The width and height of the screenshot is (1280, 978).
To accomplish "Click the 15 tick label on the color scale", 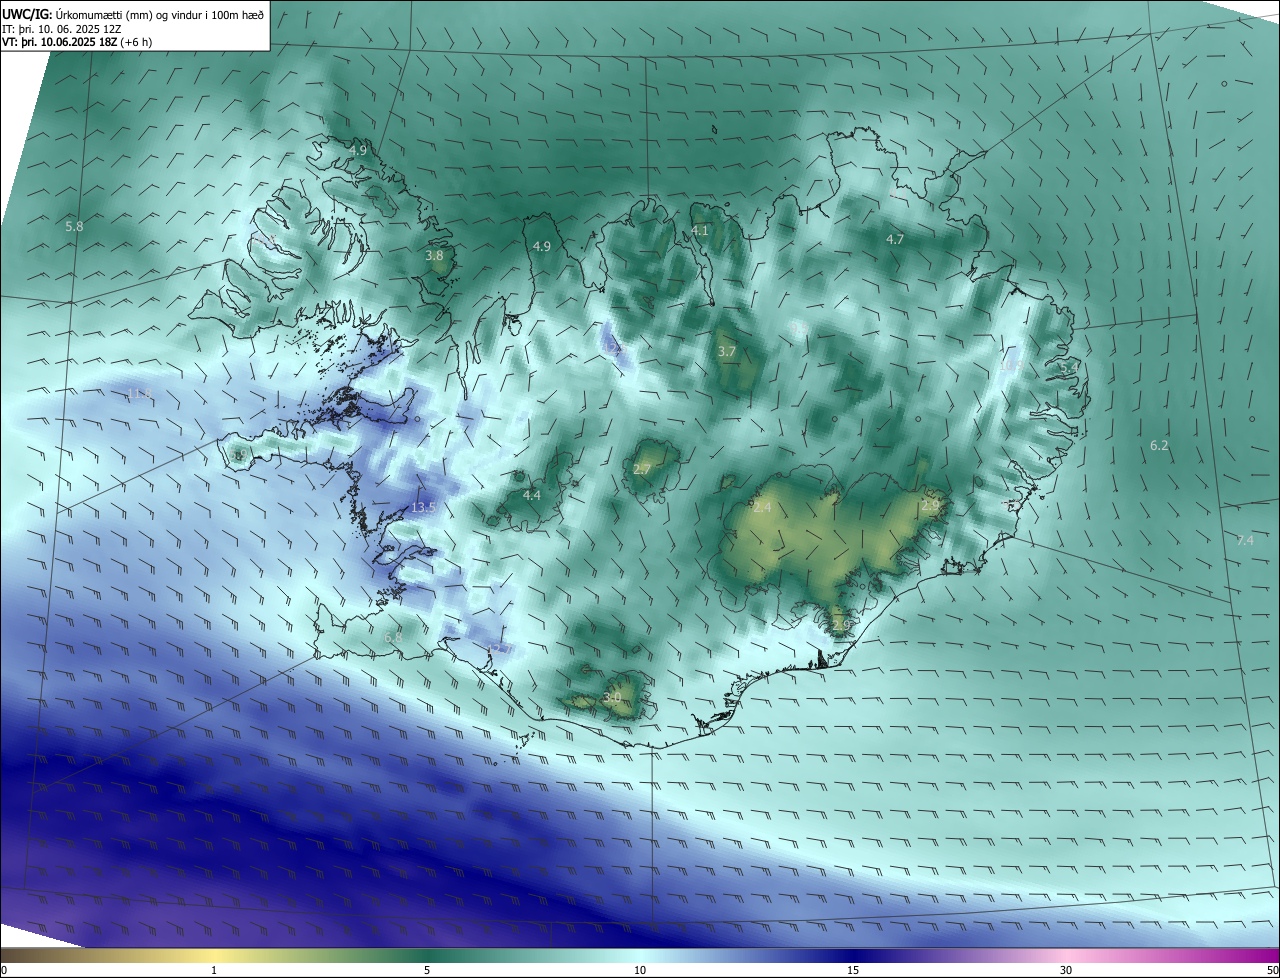I will coord(853,970).
